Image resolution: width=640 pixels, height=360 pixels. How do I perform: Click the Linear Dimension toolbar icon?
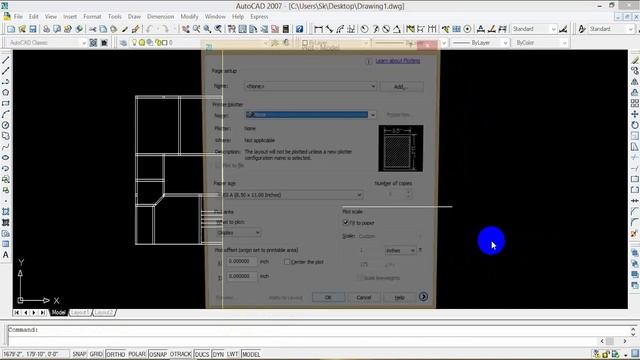pos(318,29)
